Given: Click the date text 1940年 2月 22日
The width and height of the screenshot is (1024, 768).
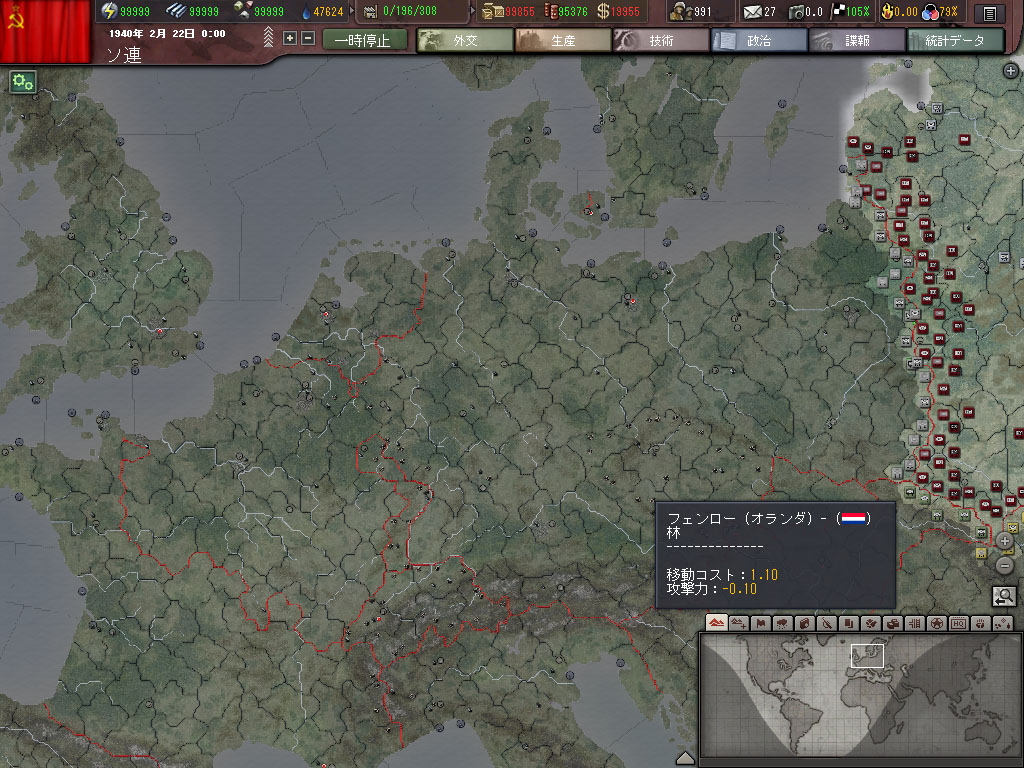Looking at the screenshot, I should pyautogui.click(x=152, y=33).
